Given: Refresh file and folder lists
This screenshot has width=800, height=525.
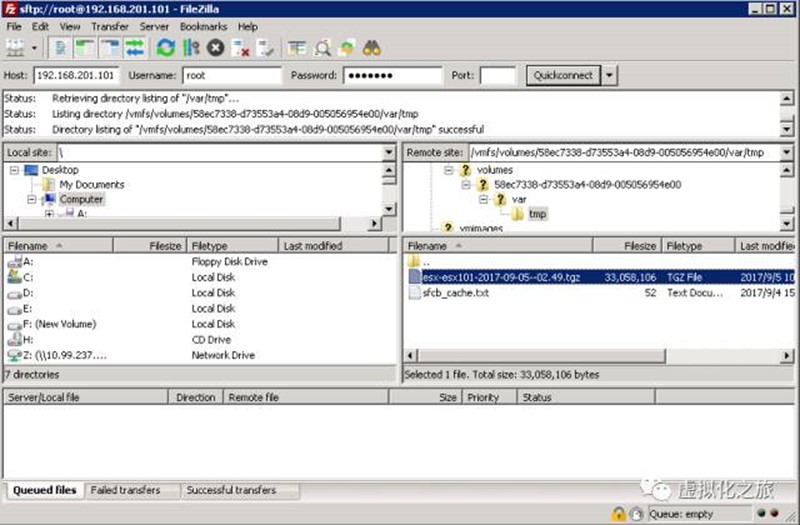Looking at the screenshot, I should 166,48.
